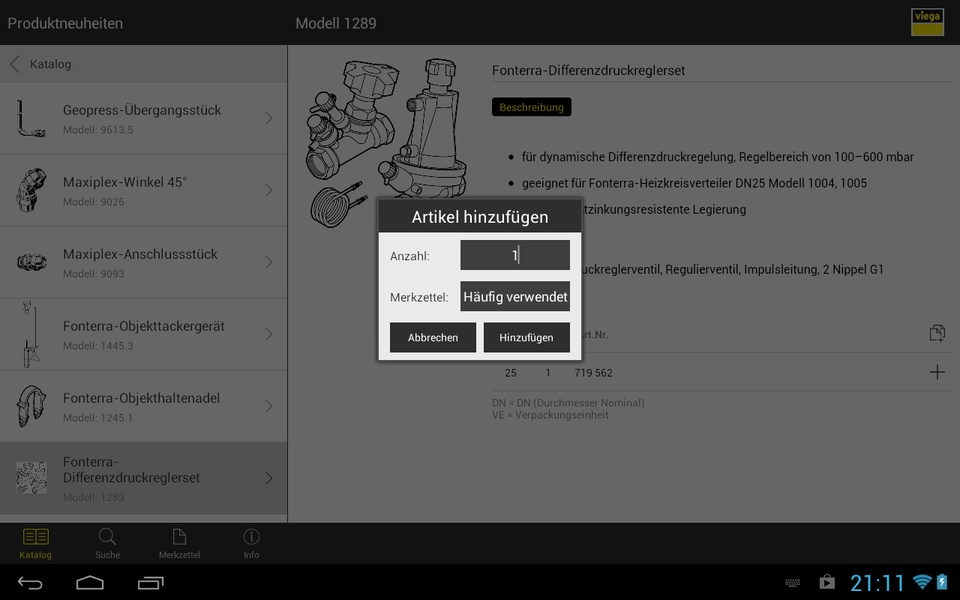The height and width of the screenshot is (600, 960).
Task: Open the Android recent apps button
Action: 151,582
